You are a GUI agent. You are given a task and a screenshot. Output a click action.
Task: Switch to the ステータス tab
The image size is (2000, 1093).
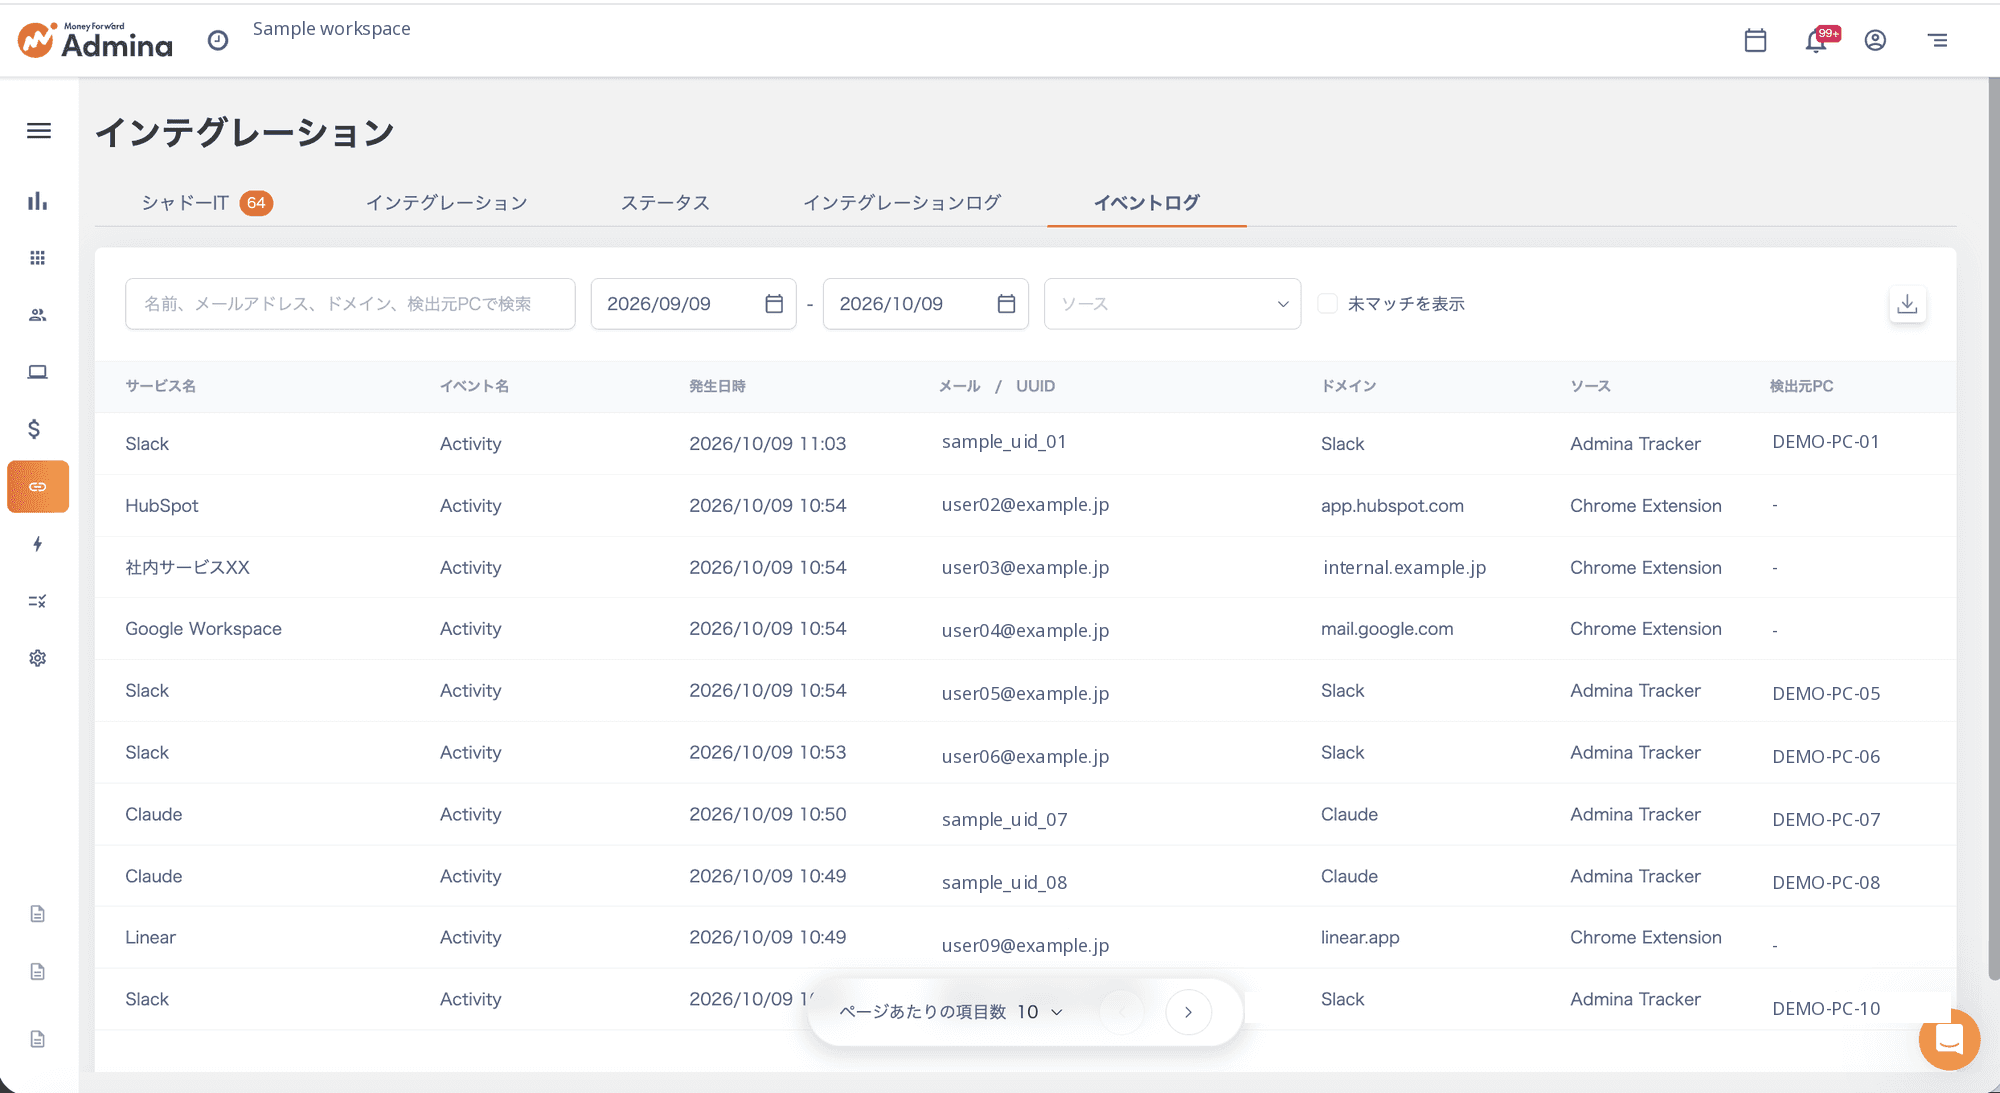665,203
